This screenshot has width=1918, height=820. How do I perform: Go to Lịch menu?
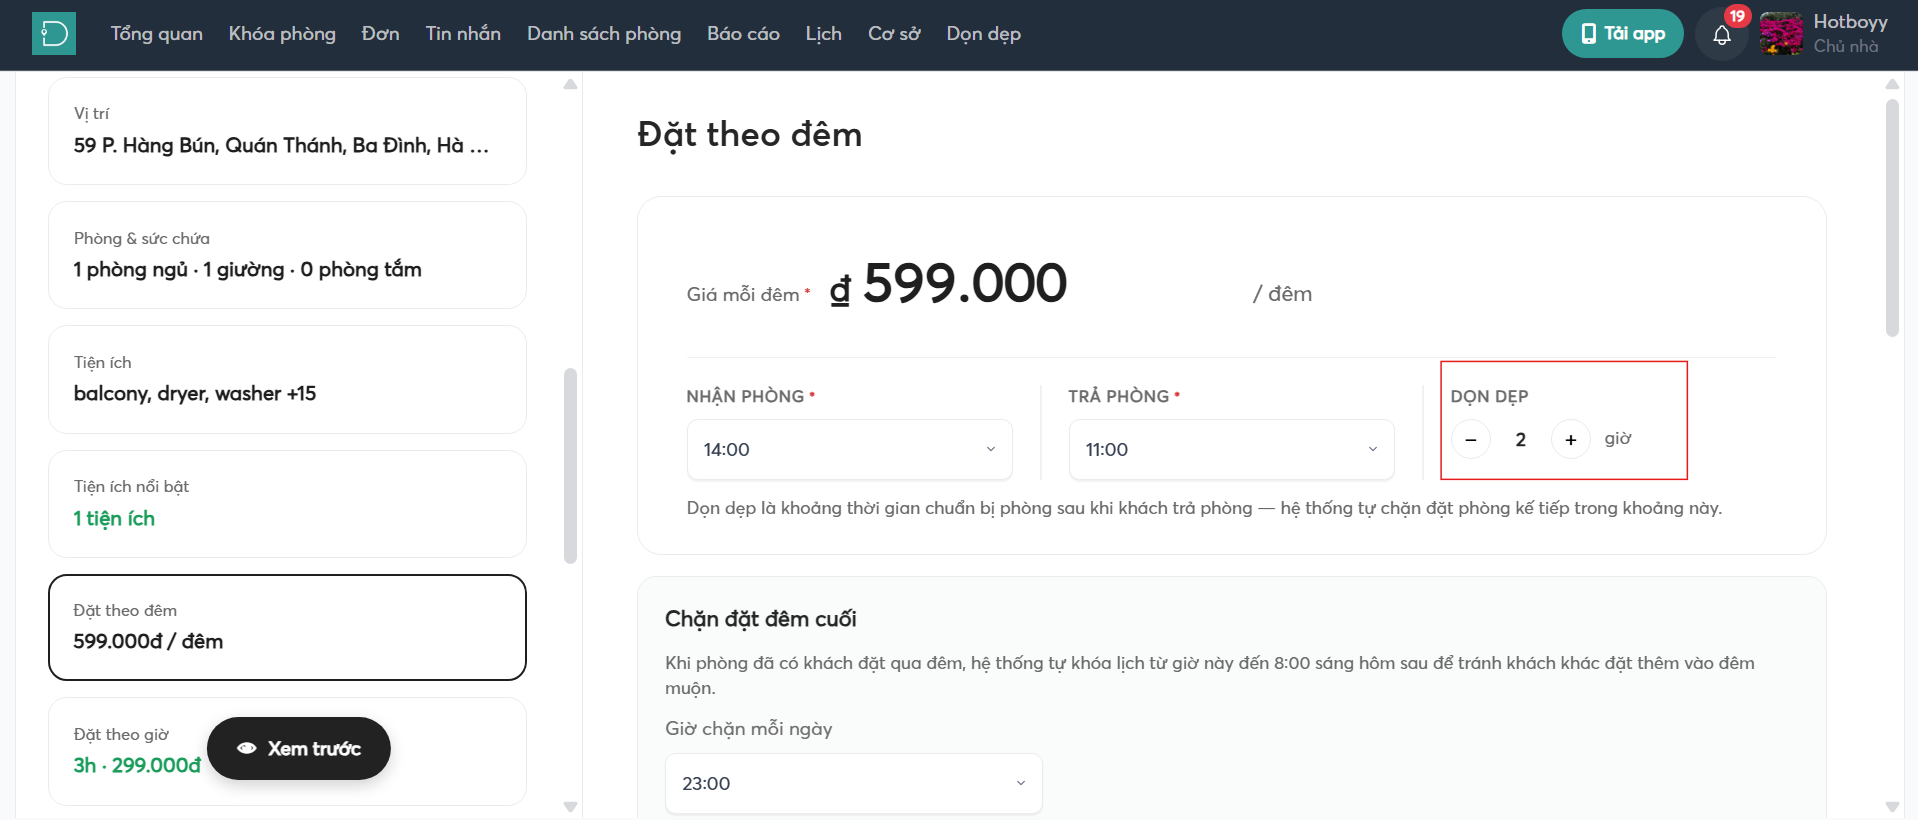click(824, 34)
